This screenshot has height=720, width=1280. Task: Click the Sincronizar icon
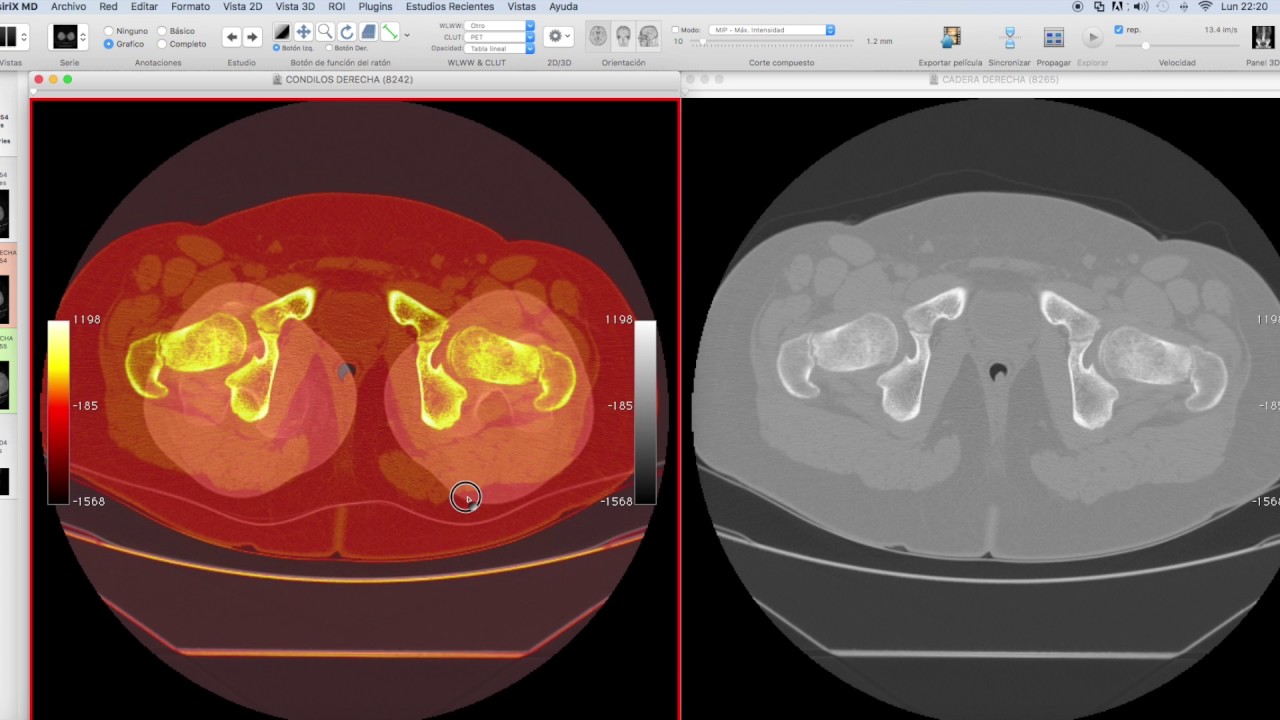(1009, 37)
